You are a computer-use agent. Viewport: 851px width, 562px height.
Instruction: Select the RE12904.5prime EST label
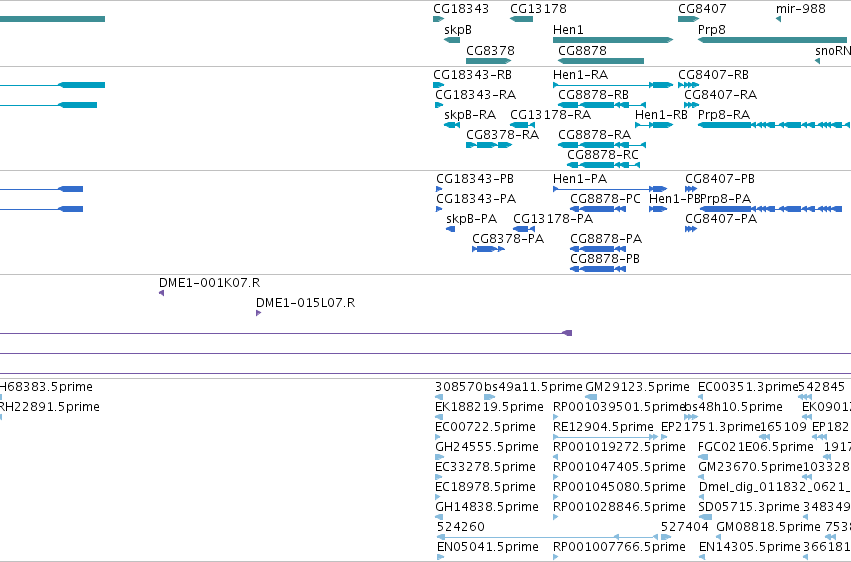(x=603, y=427)
